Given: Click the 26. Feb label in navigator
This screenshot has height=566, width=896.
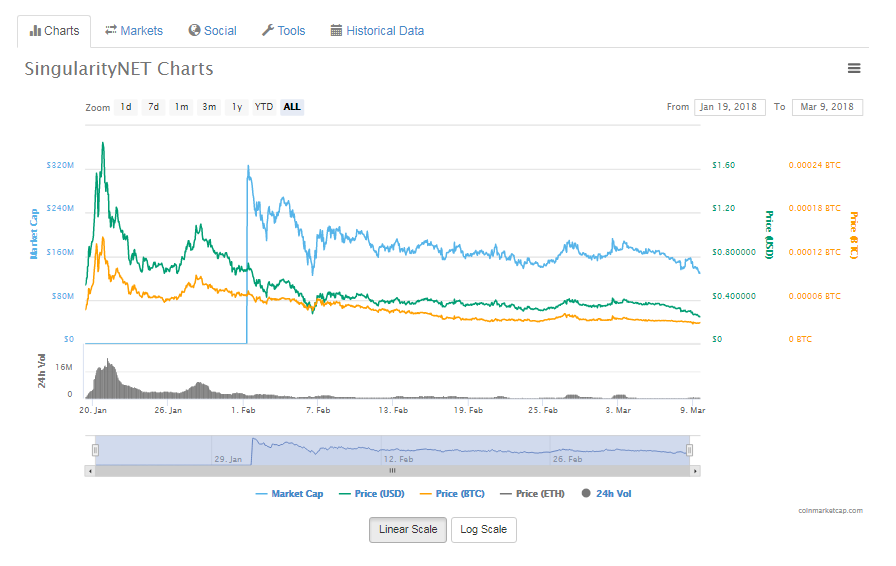Looking at the screenshot, I should tap(567, 459).
